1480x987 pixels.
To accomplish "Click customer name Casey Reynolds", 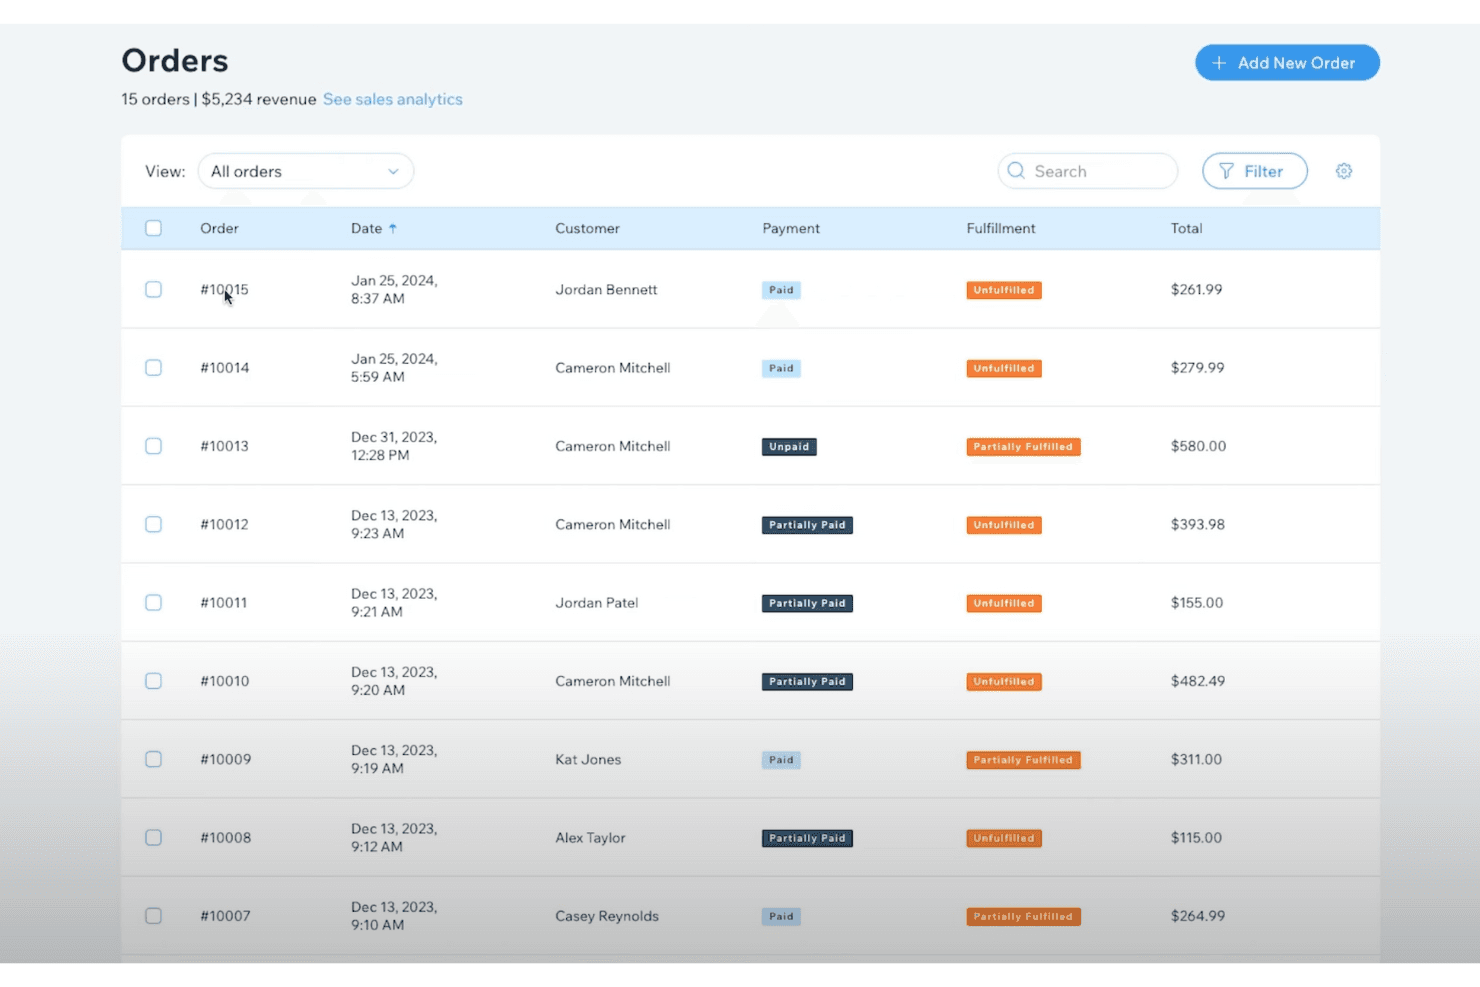I will (x=607, y=916).
